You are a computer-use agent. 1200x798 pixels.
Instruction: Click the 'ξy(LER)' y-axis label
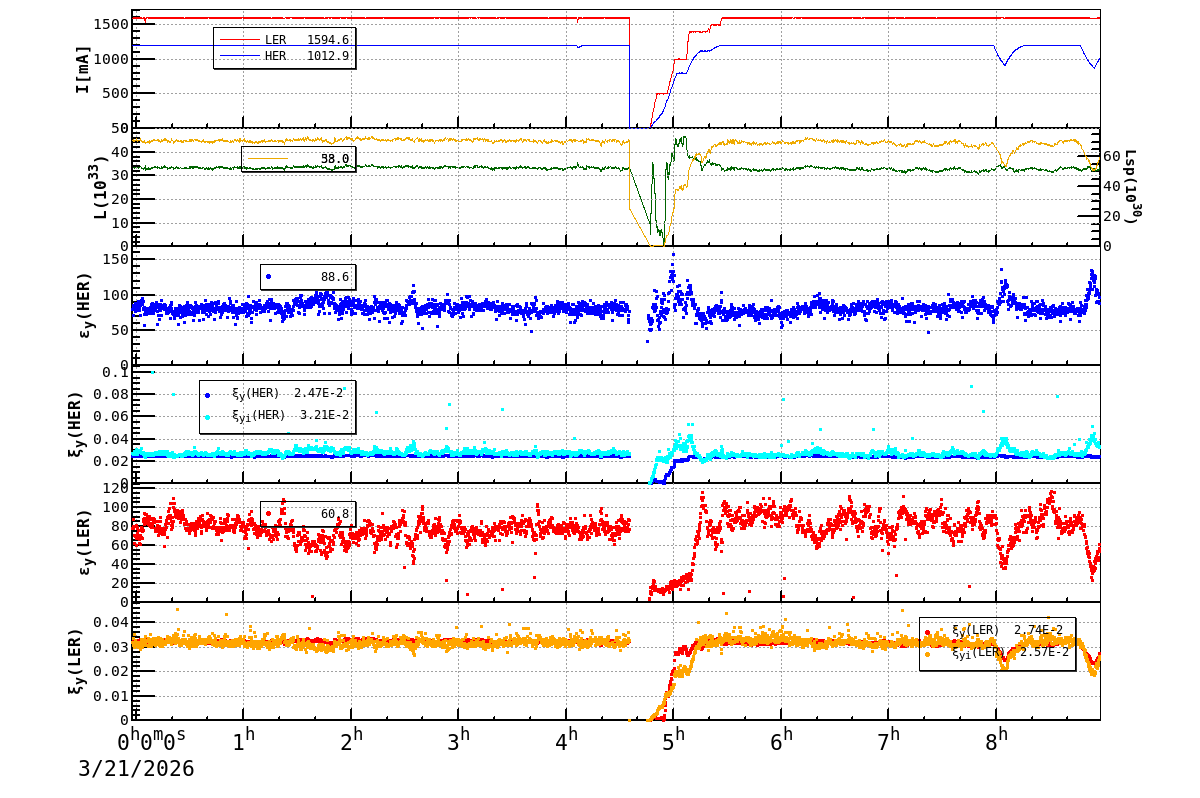click(x=76, y=661)
